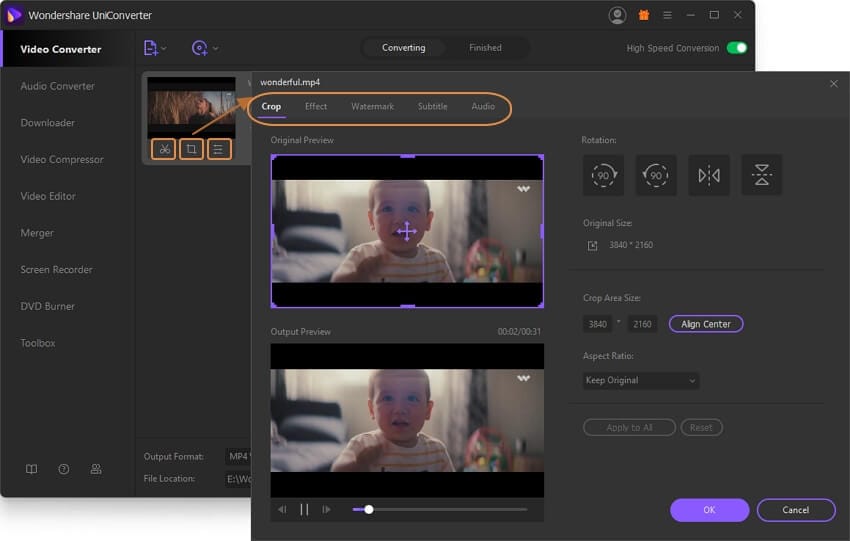This screenshot has height=541, width=850.
Task: Click the crop move crosshair in preview
Action: [407, 231]
